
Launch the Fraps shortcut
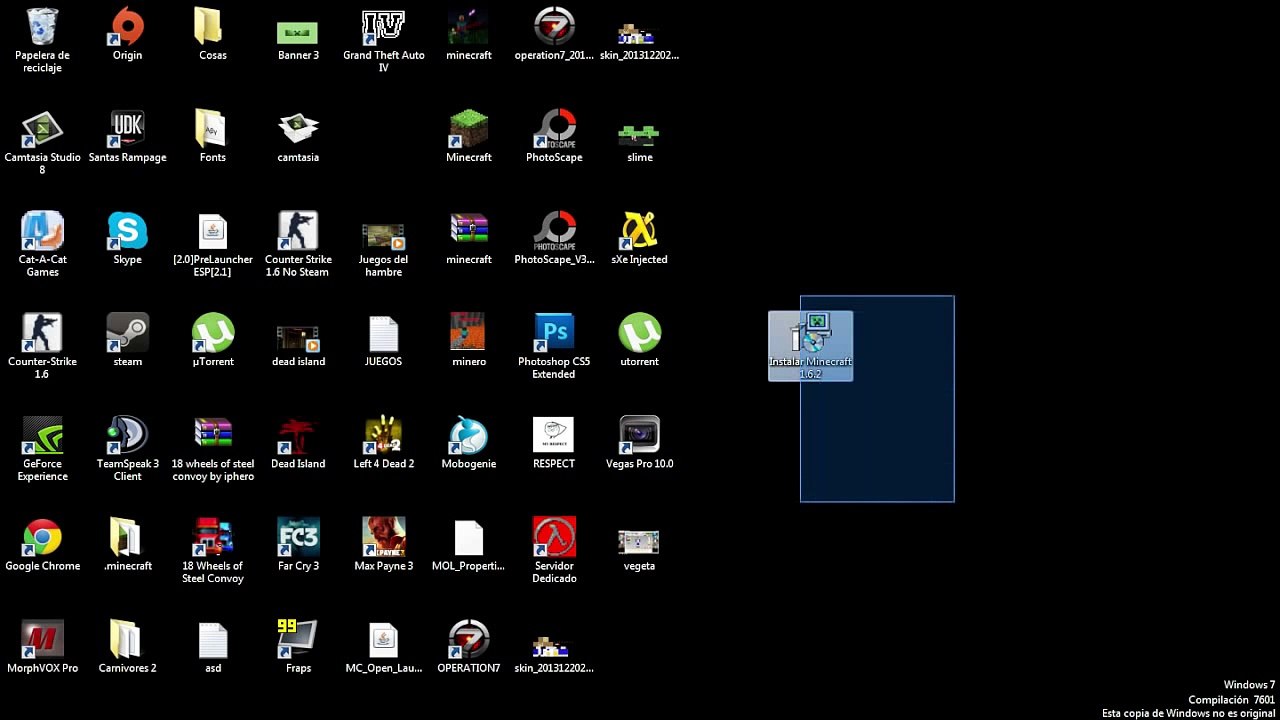(x=298, y=647)
